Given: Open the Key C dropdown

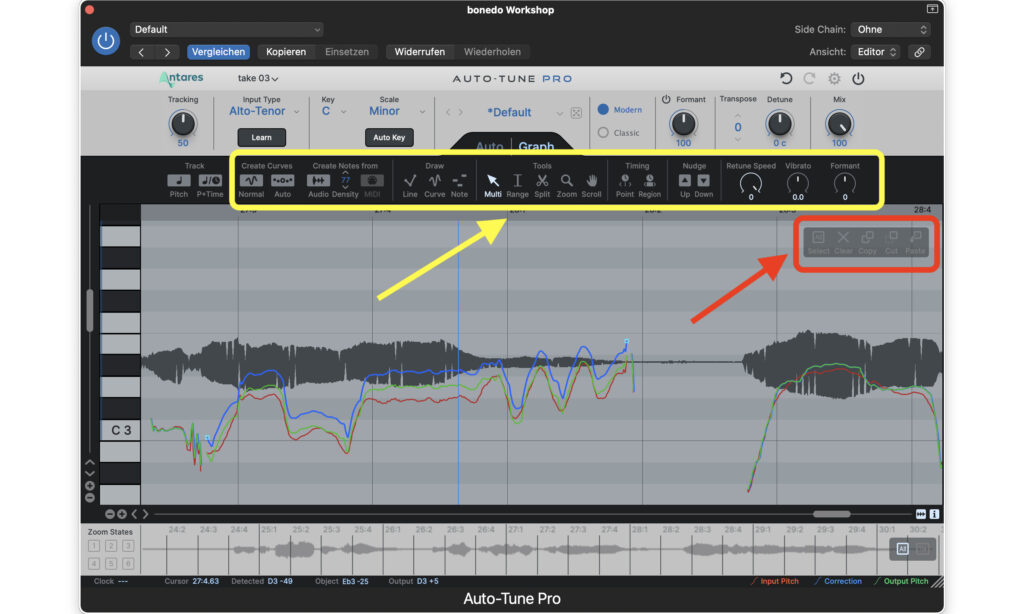Looking at the screenshot, I should 333,112.
